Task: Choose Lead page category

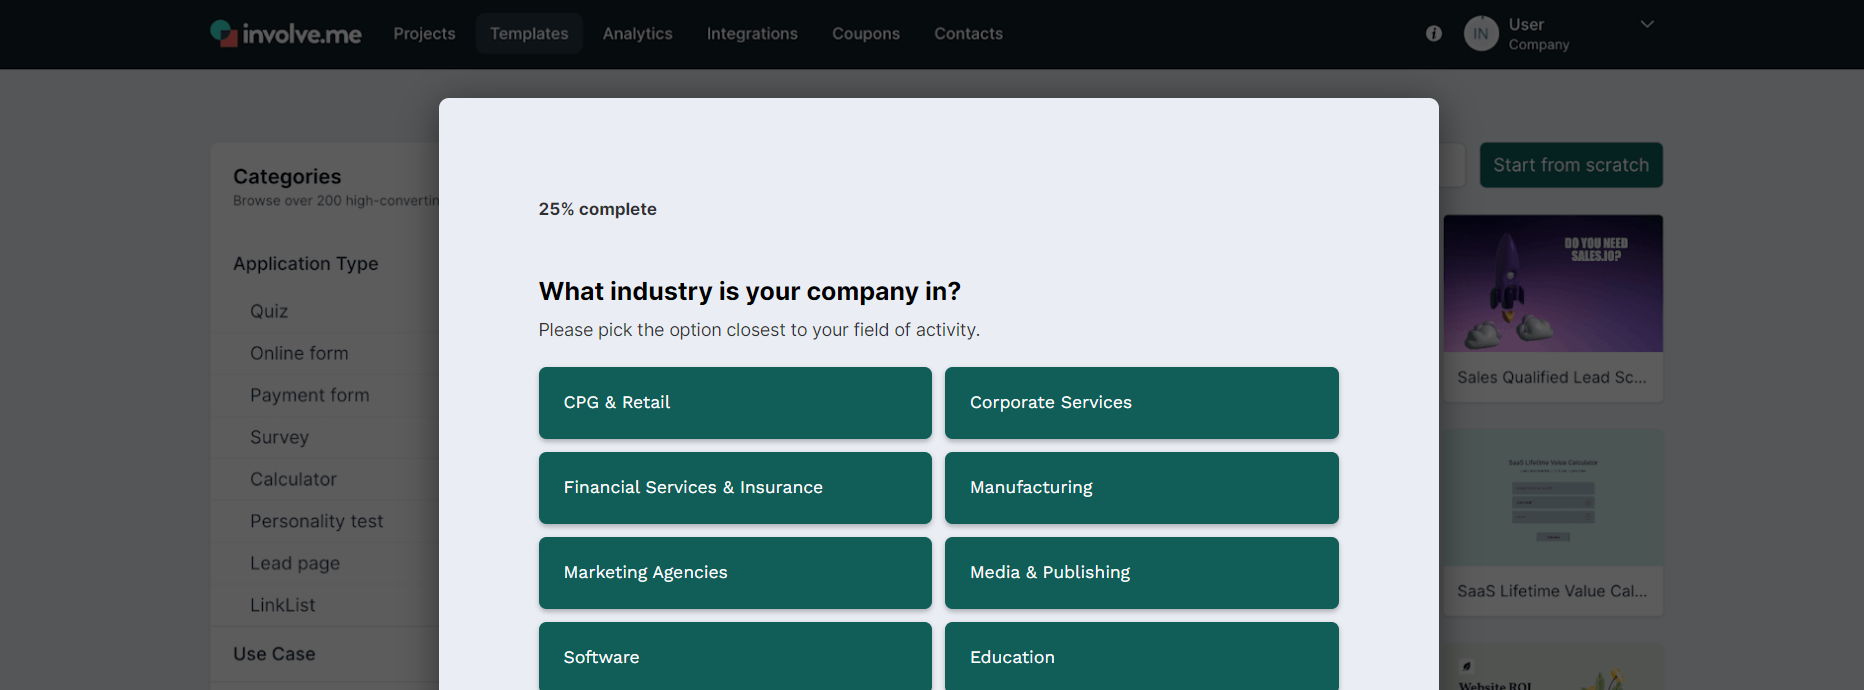Action: (295, 563)
